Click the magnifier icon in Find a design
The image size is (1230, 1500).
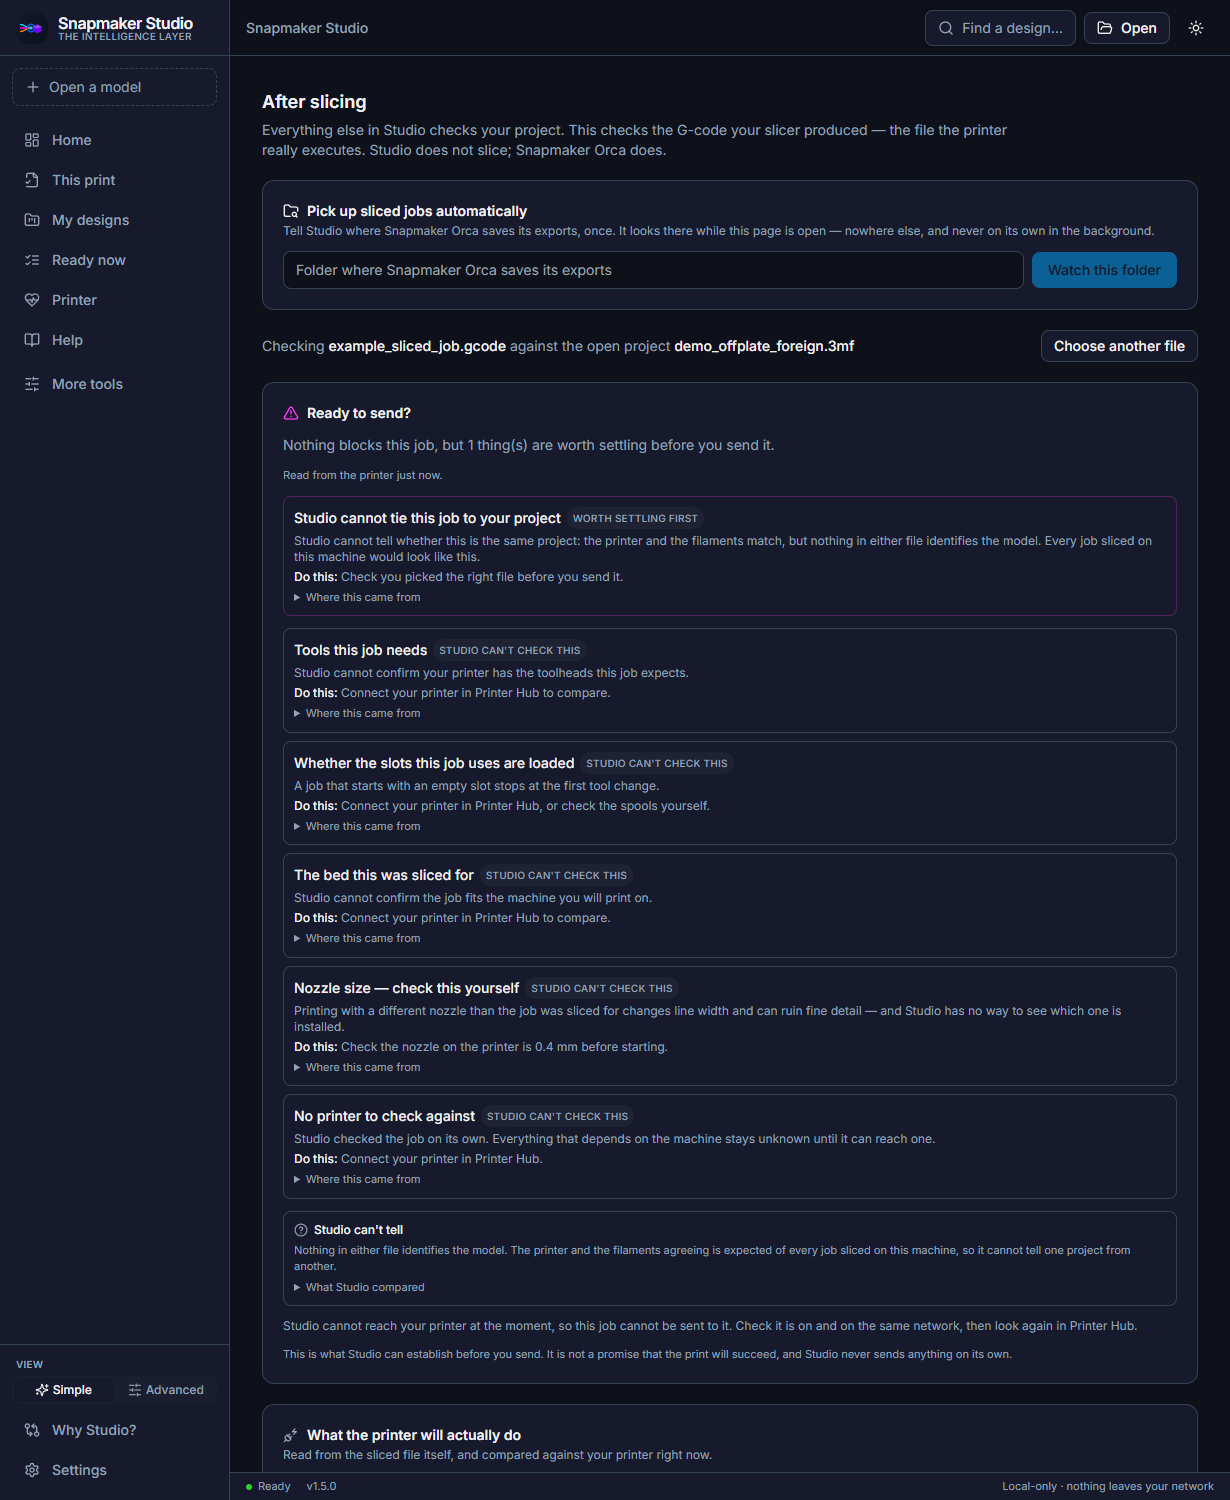click(946, 28)
